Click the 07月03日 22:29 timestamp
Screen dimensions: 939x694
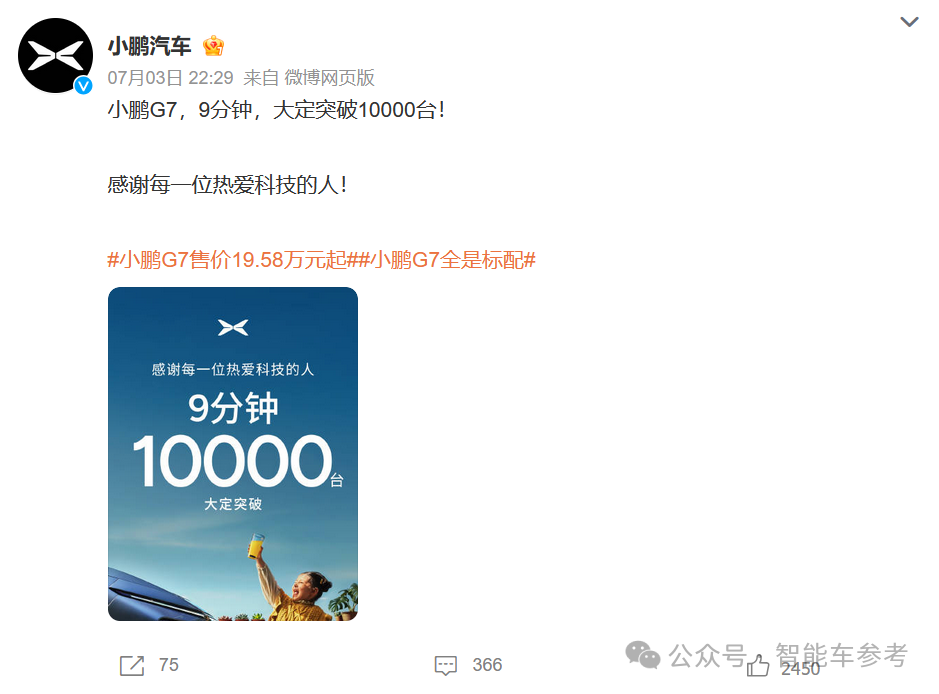tap(171, 78)
